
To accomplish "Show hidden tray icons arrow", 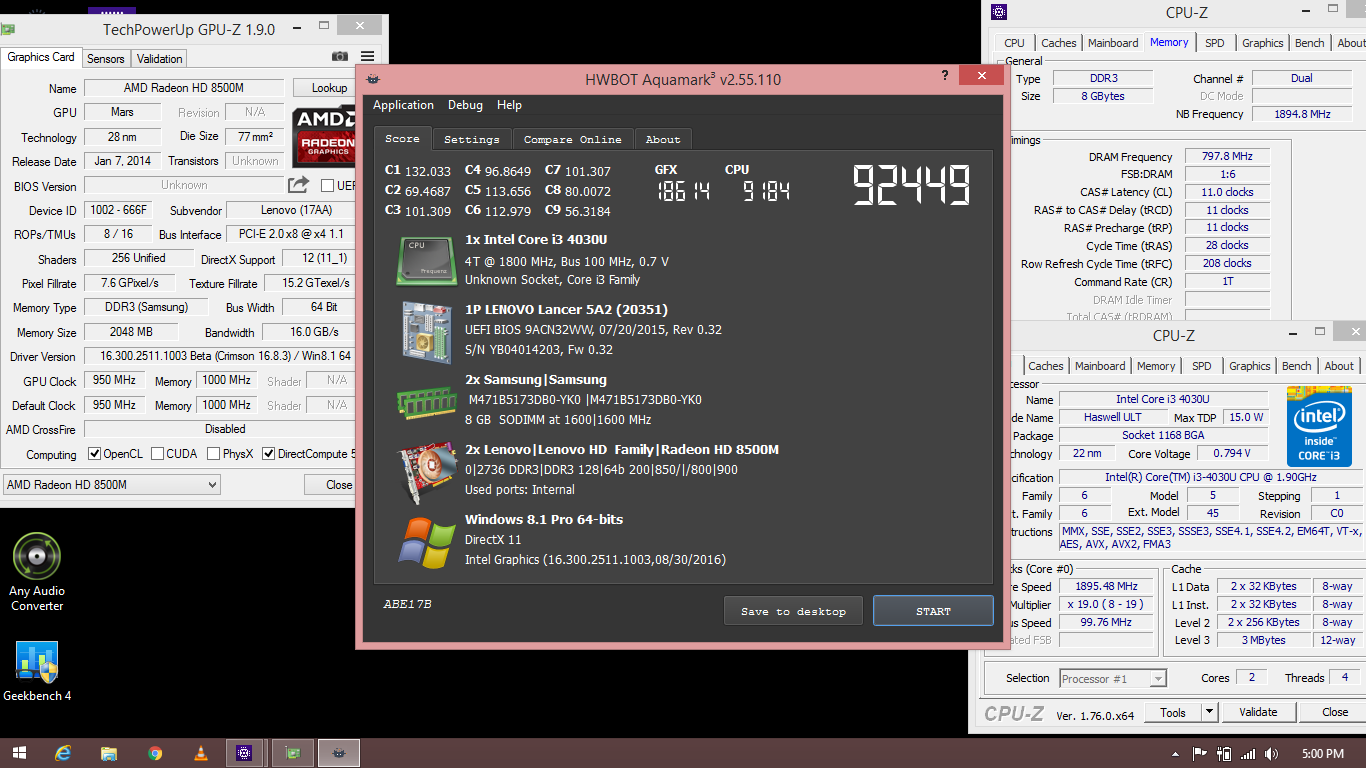I will [x=1176, y=753].
